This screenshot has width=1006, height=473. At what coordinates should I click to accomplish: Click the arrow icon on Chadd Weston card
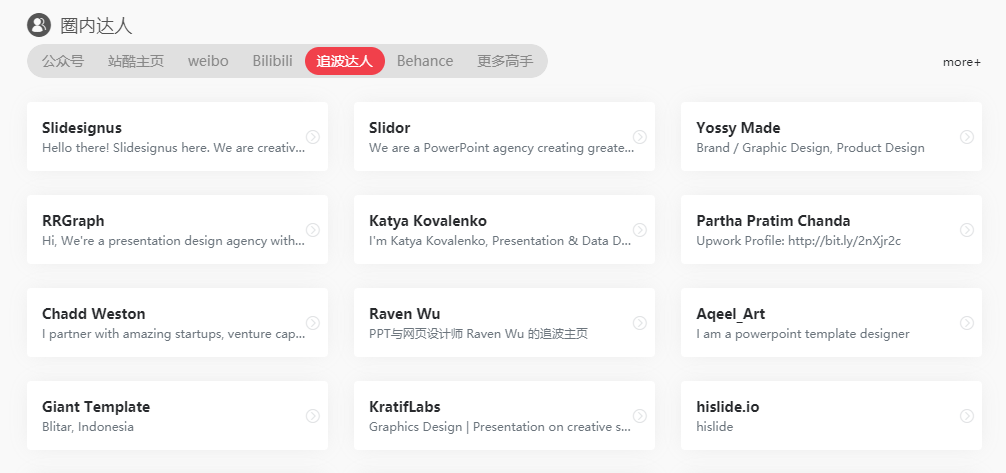pos(312,323)
